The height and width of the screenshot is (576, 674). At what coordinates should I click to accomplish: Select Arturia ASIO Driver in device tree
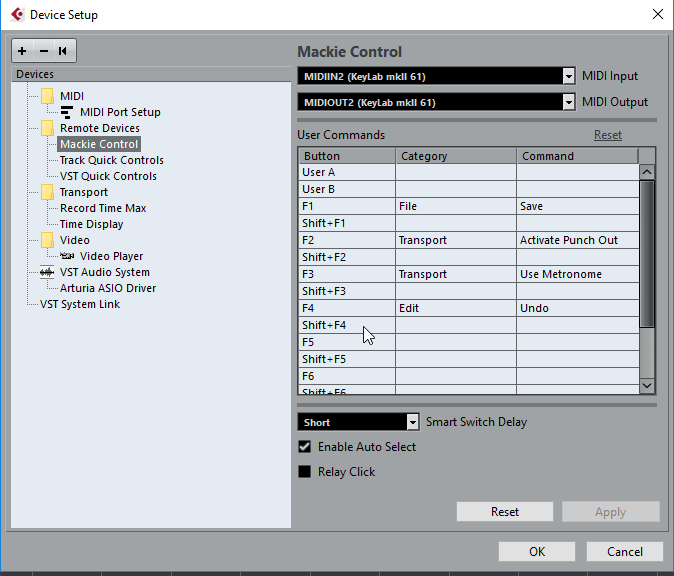pos(107,288)
